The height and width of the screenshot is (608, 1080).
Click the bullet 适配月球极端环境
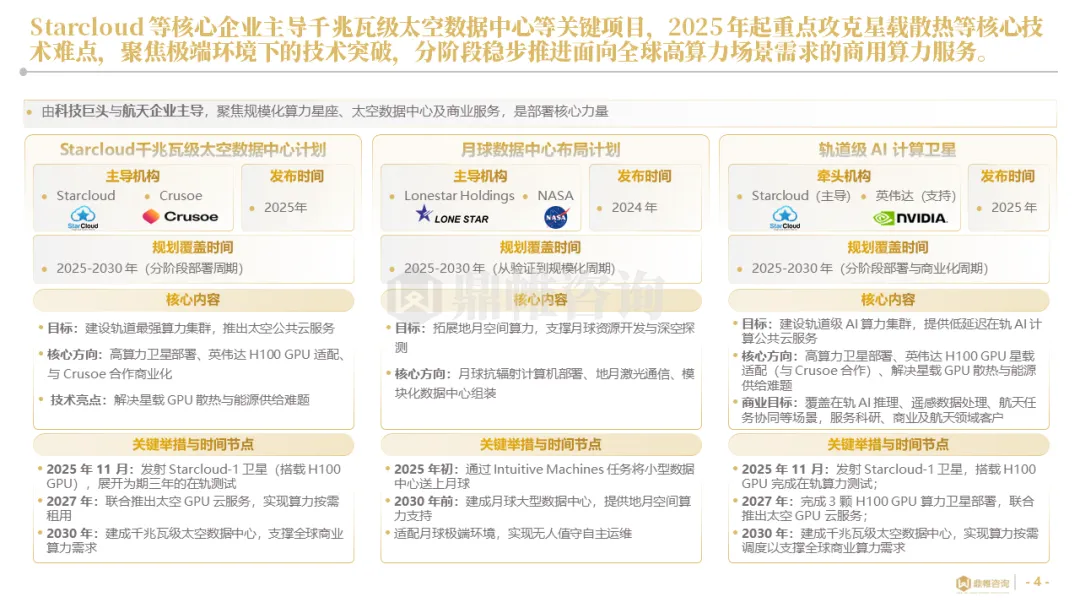[512, 534]
